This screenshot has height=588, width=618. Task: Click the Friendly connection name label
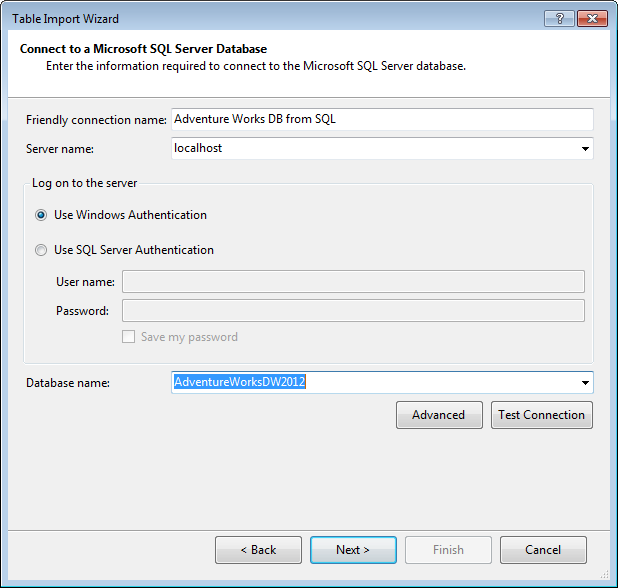coord(96,120)
